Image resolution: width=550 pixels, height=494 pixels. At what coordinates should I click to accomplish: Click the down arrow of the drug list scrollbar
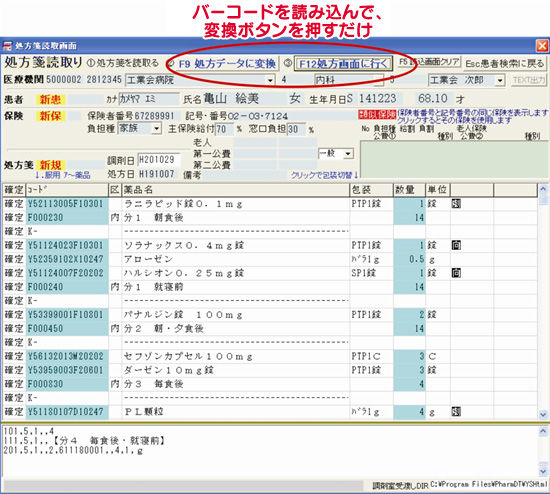click(543, 414)
